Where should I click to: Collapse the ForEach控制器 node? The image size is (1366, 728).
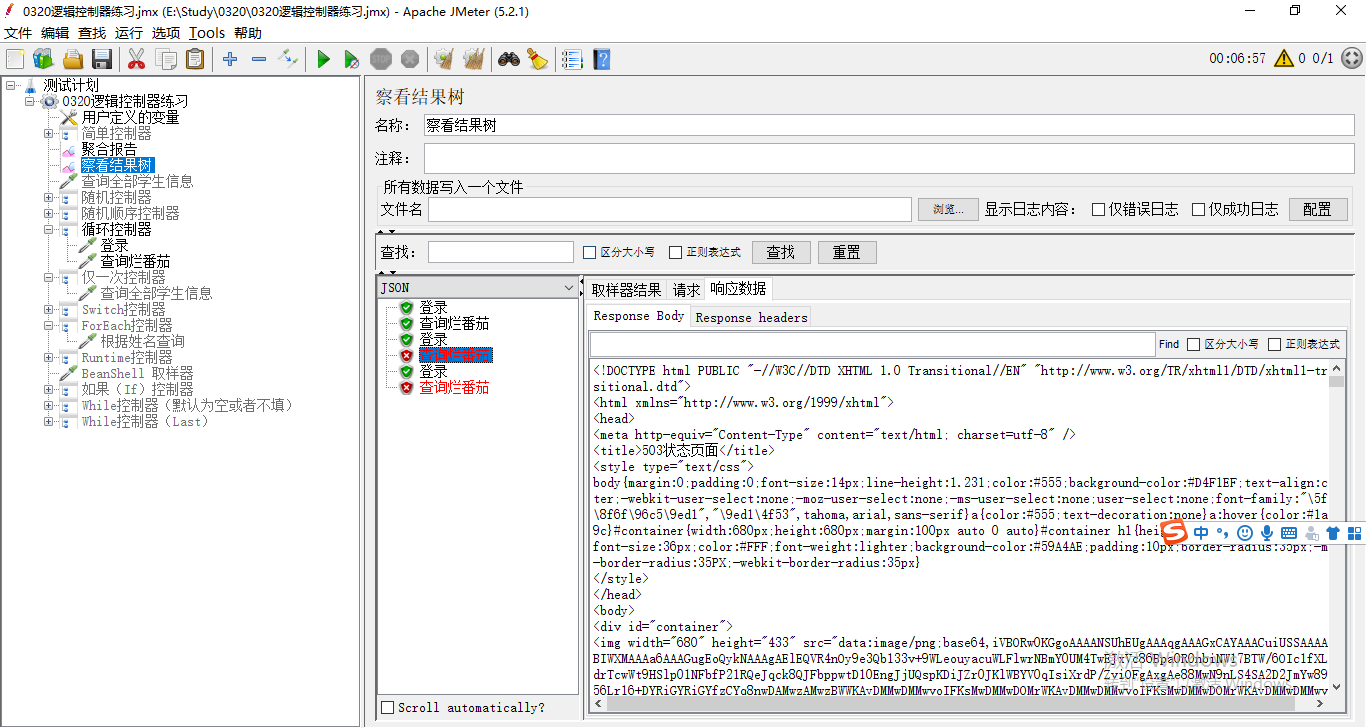[x=48, y=325]
